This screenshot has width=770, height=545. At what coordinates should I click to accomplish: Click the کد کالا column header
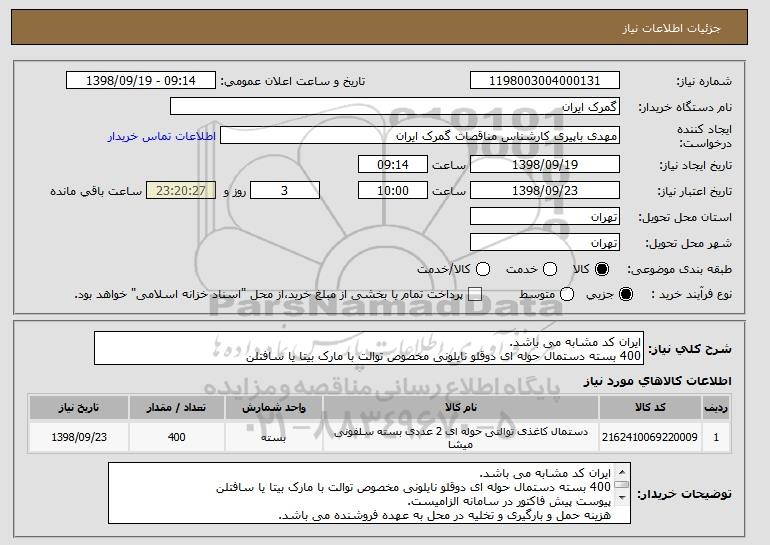650,408
